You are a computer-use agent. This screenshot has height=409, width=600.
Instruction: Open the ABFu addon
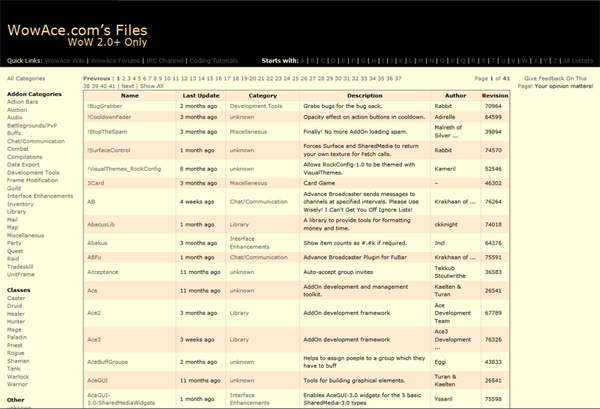(94, 257)
